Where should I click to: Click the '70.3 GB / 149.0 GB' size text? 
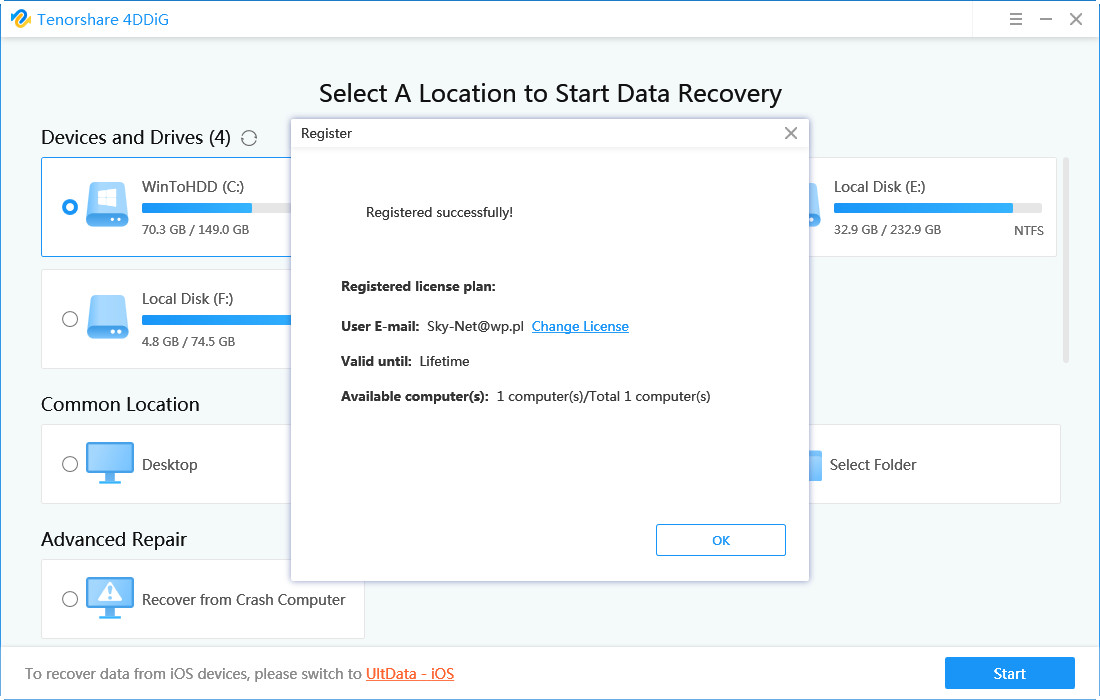pos(195,229)
